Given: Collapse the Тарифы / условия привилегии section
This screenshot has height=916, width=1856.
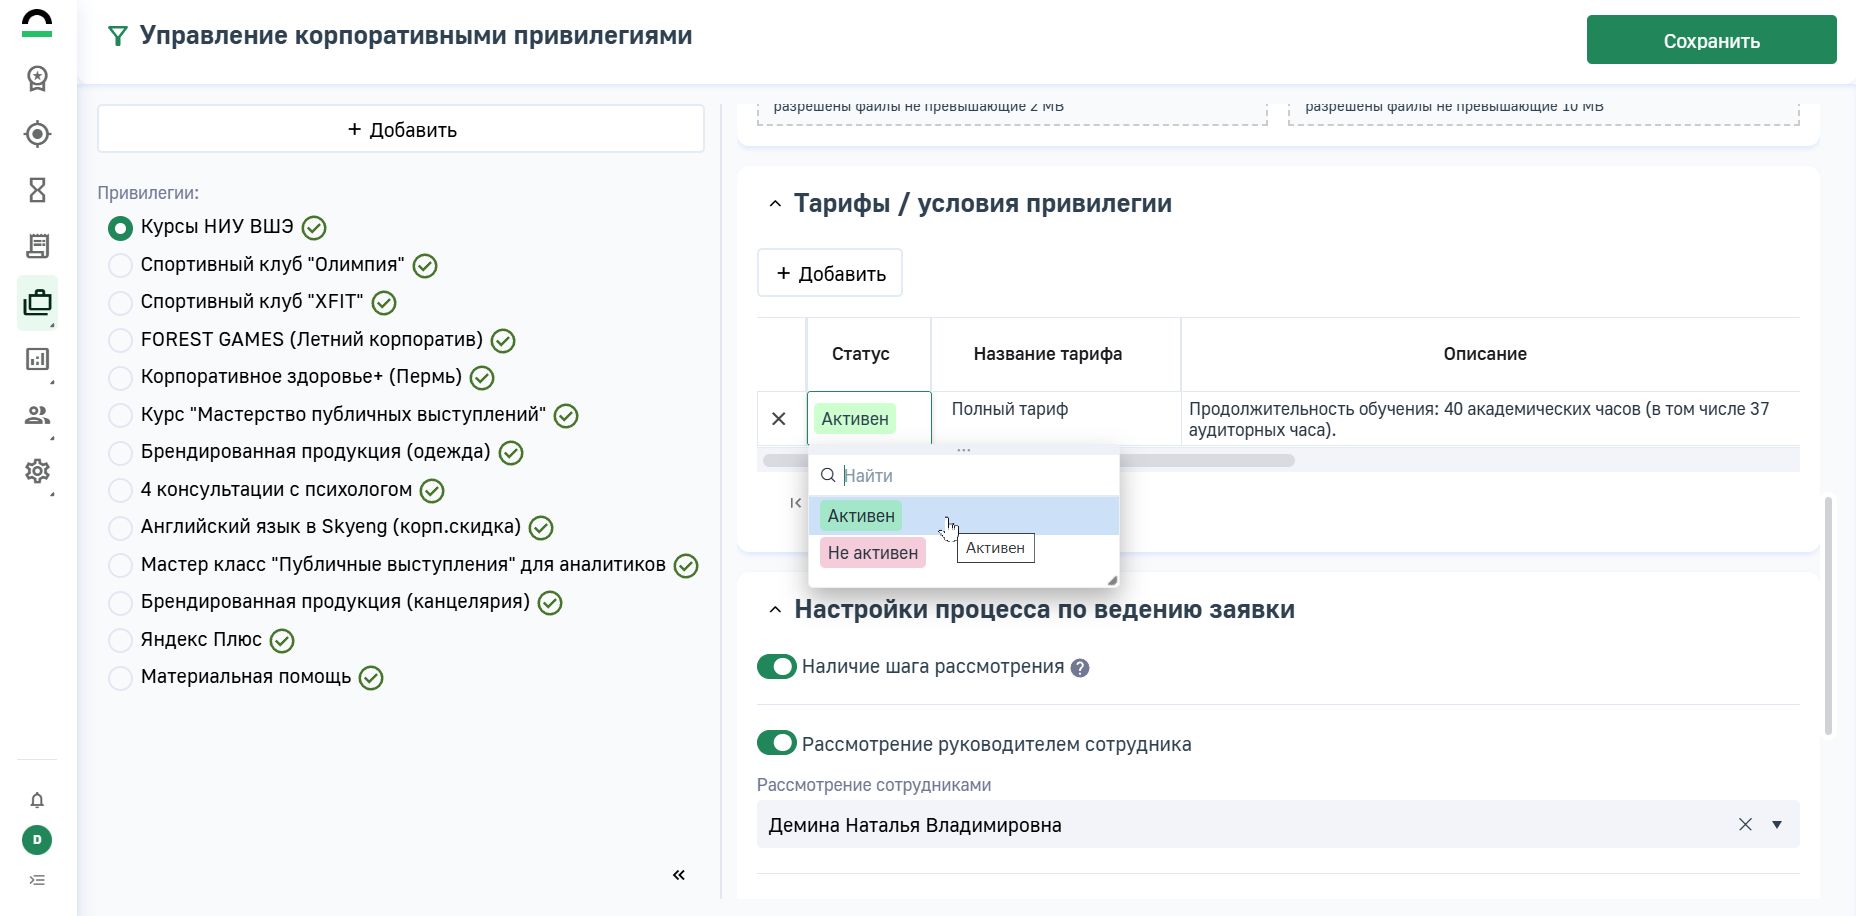Looking at the screenshot, I should [x=775, y=204].
